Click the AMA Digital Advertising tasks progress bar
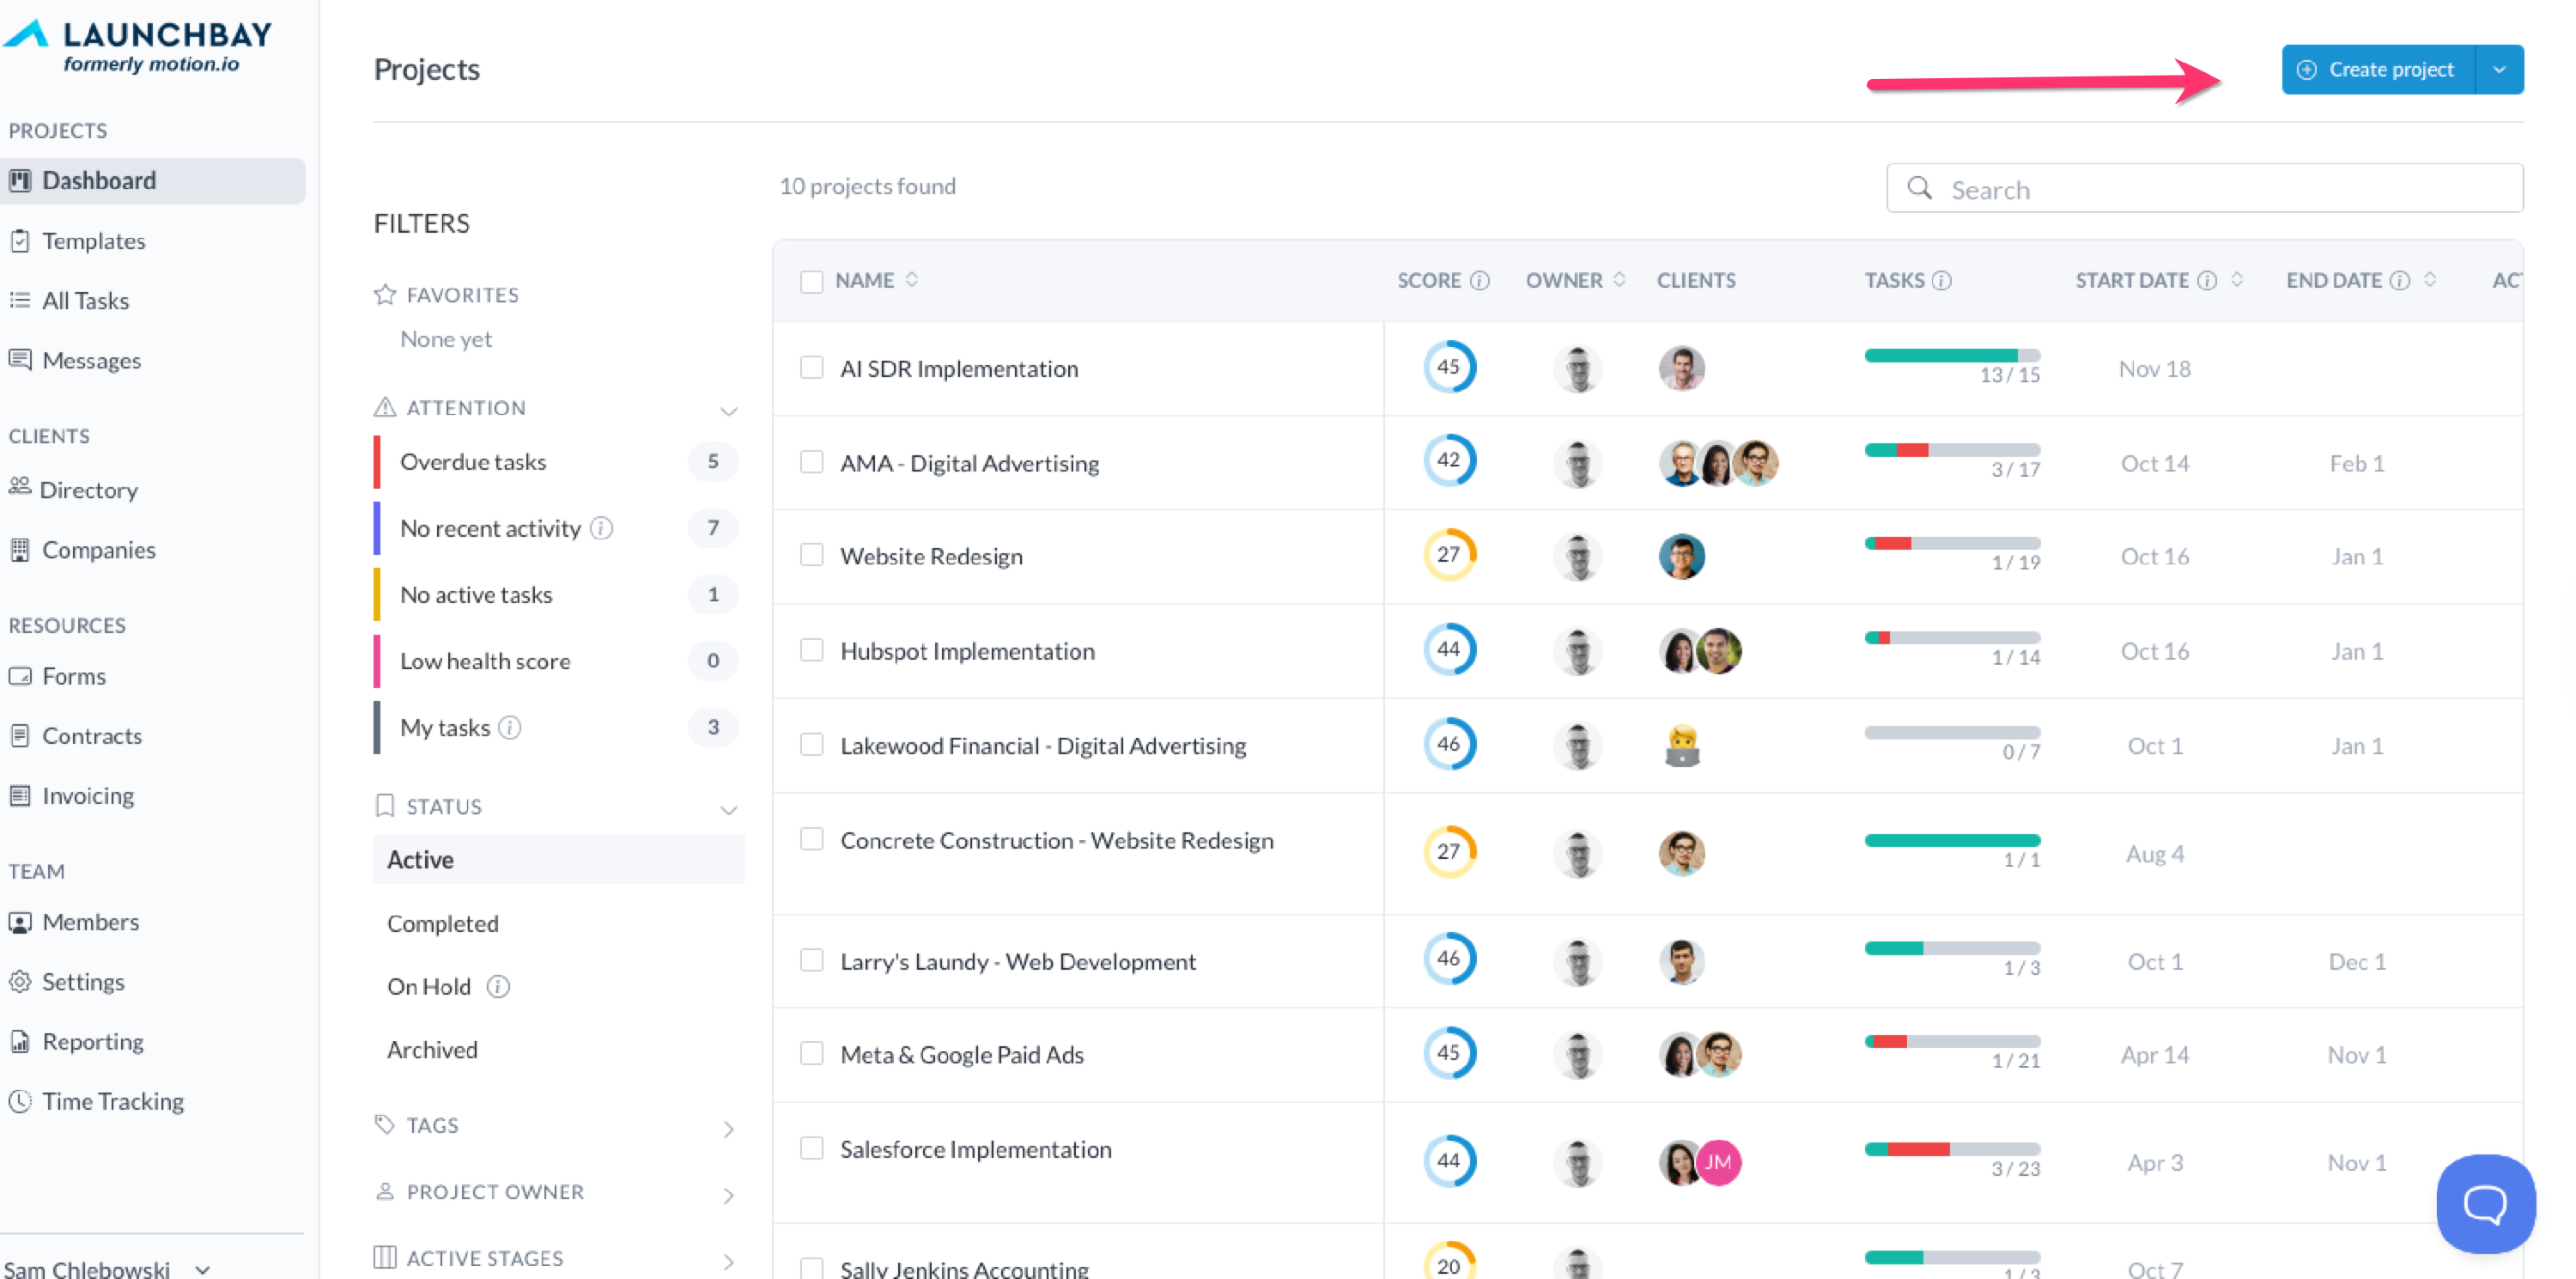This screenshot has height=1279, width=2576. 1951,450
